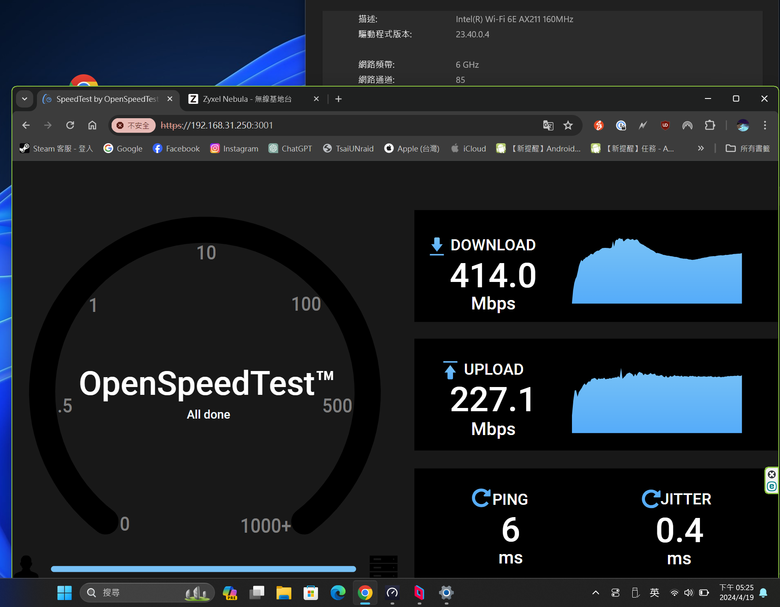
Task: Open Microsoft Store from the taskbar
Action: [311, 593]
